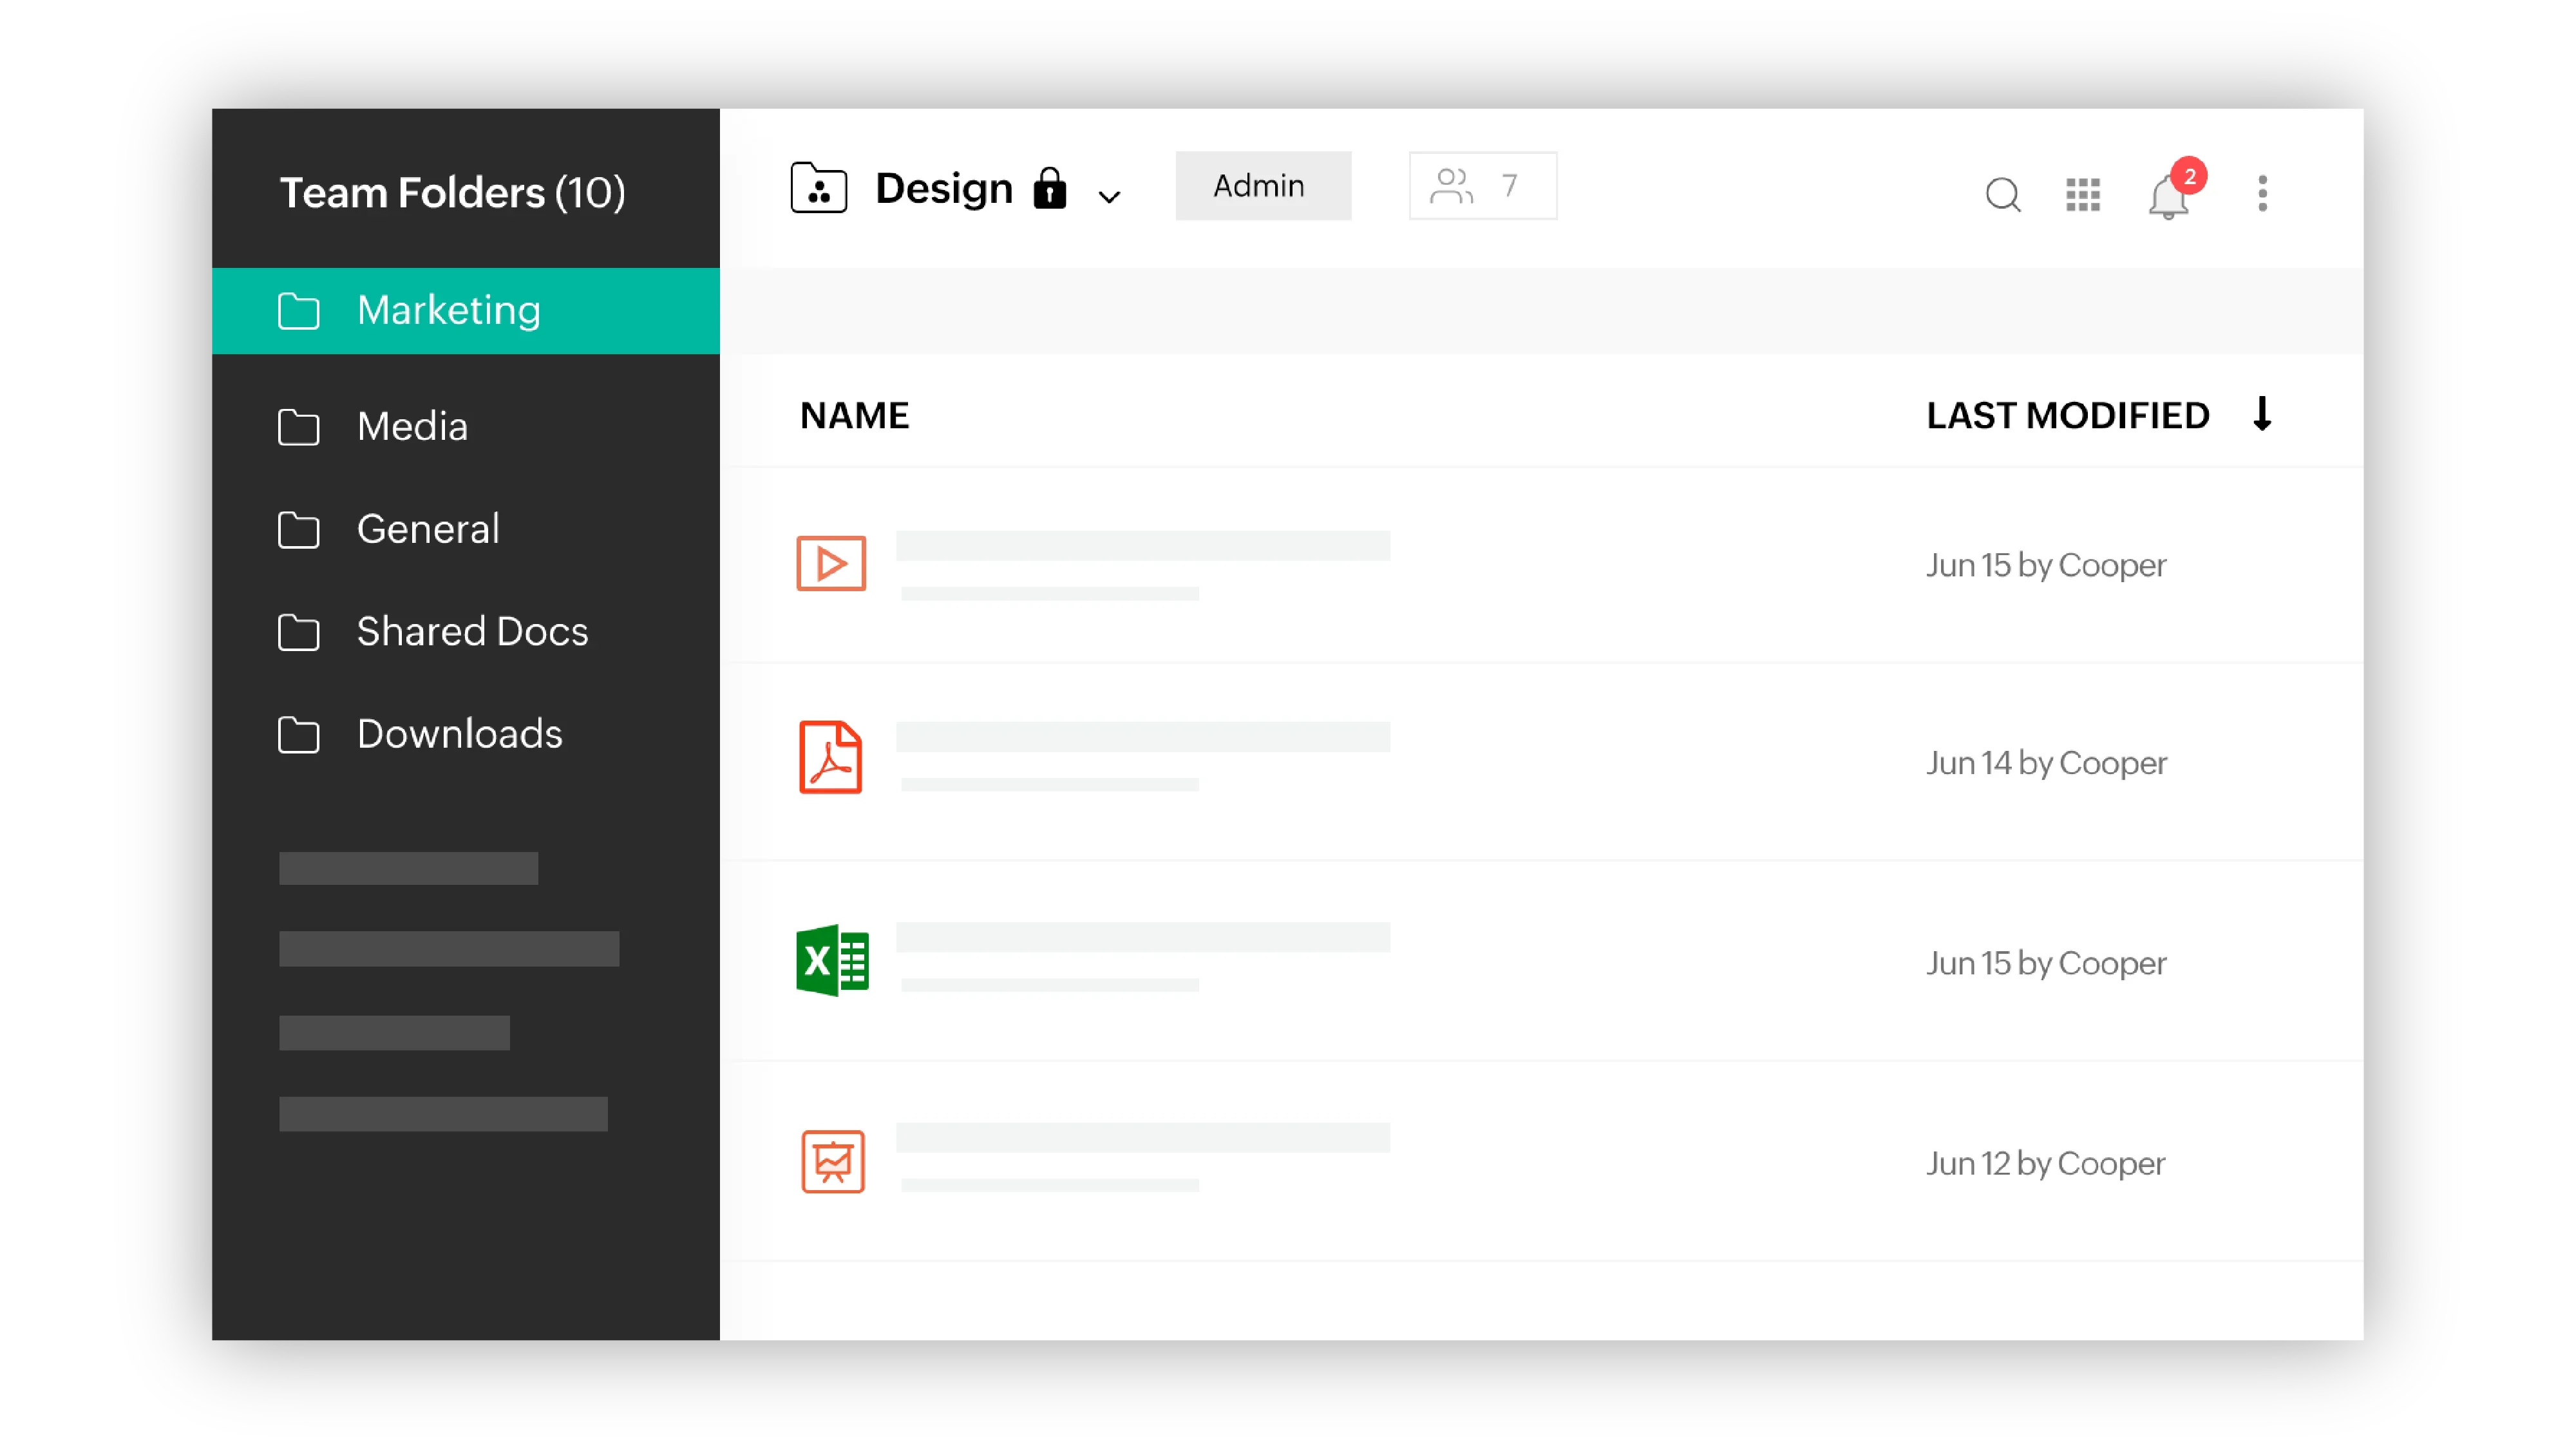Screen dimensions: 2576x1449
Task: Open the Excel spreadsheet file icon
Action: 832,960
